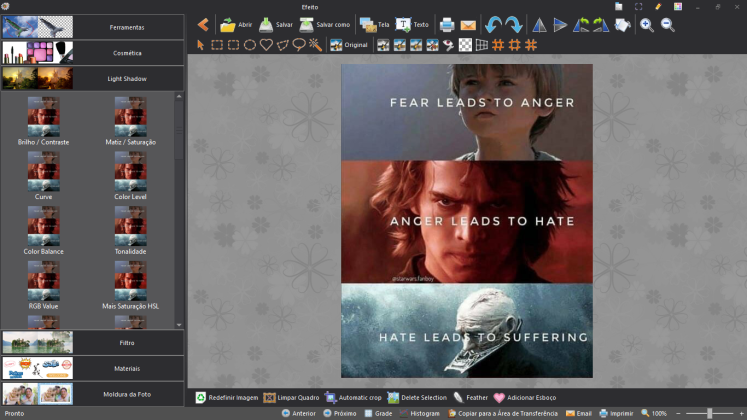The height and width of the screenshot is (420, 747).
Task: Choose the Matiz / Saturação effect
Action: 131,121
